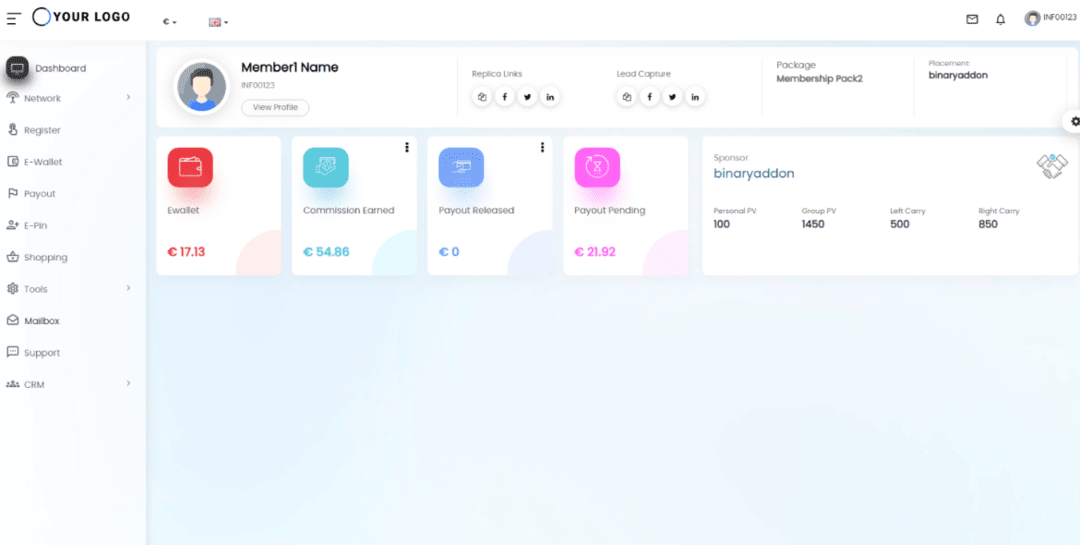Open the settings gear on right edge
This screenshot has width=1080, height=545.
pos(1075,121)
